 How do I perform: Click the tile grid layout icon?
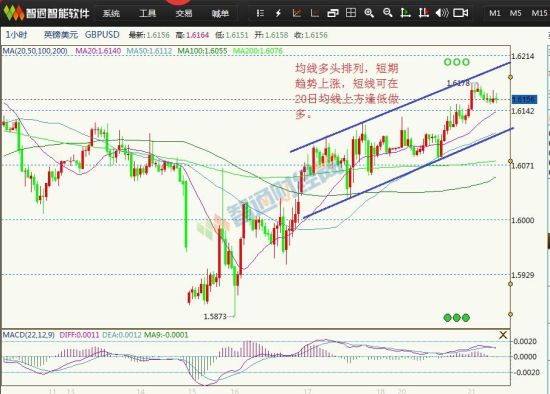[x=351, y=13]
